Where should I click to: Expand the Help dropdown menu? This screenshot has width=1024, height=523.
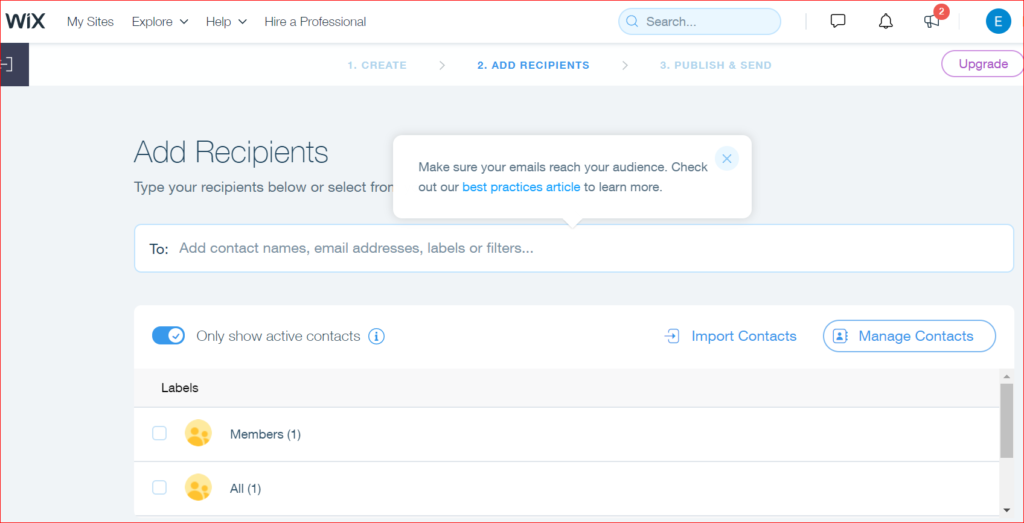pyautogui.click(x=225, y=21)
